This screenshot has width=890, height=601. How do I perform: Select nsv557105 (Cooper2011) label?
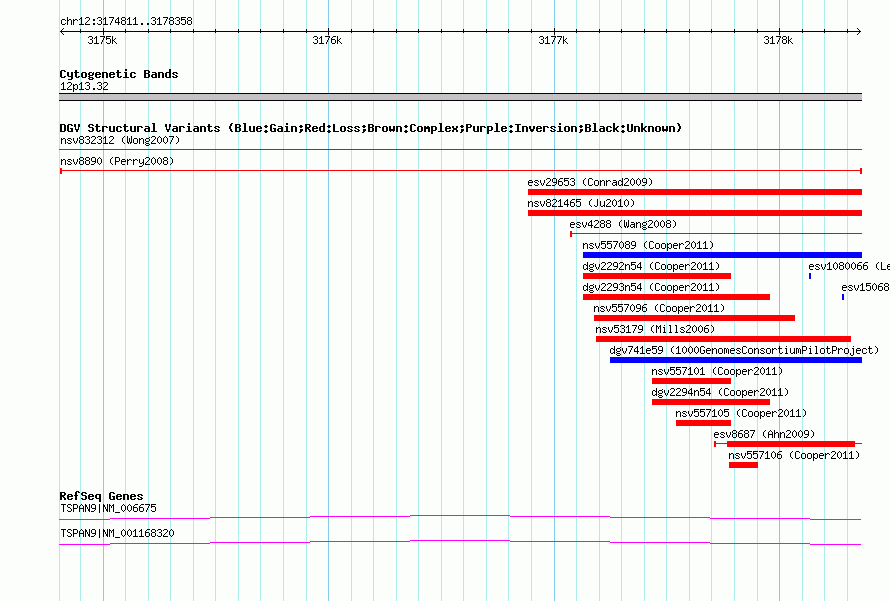[x=741, y=413]
